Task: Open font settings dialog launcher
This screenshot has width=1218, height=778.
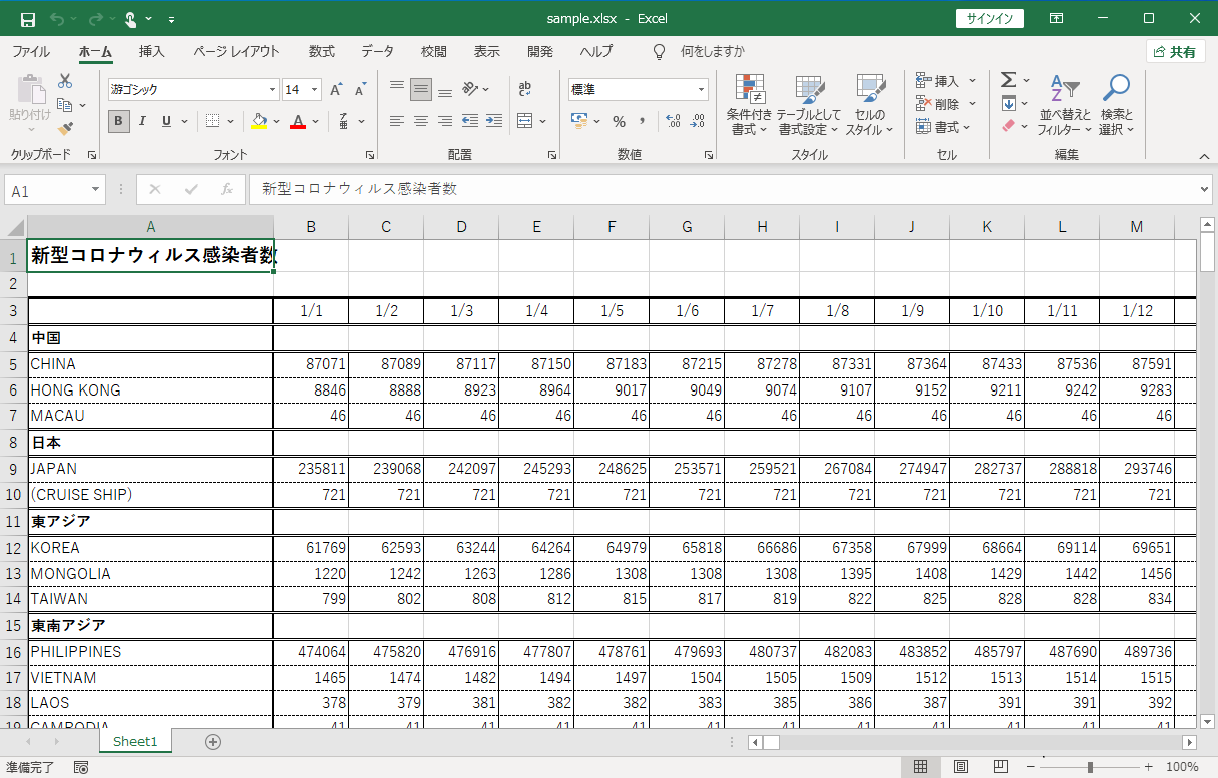Action: (370, 155)
